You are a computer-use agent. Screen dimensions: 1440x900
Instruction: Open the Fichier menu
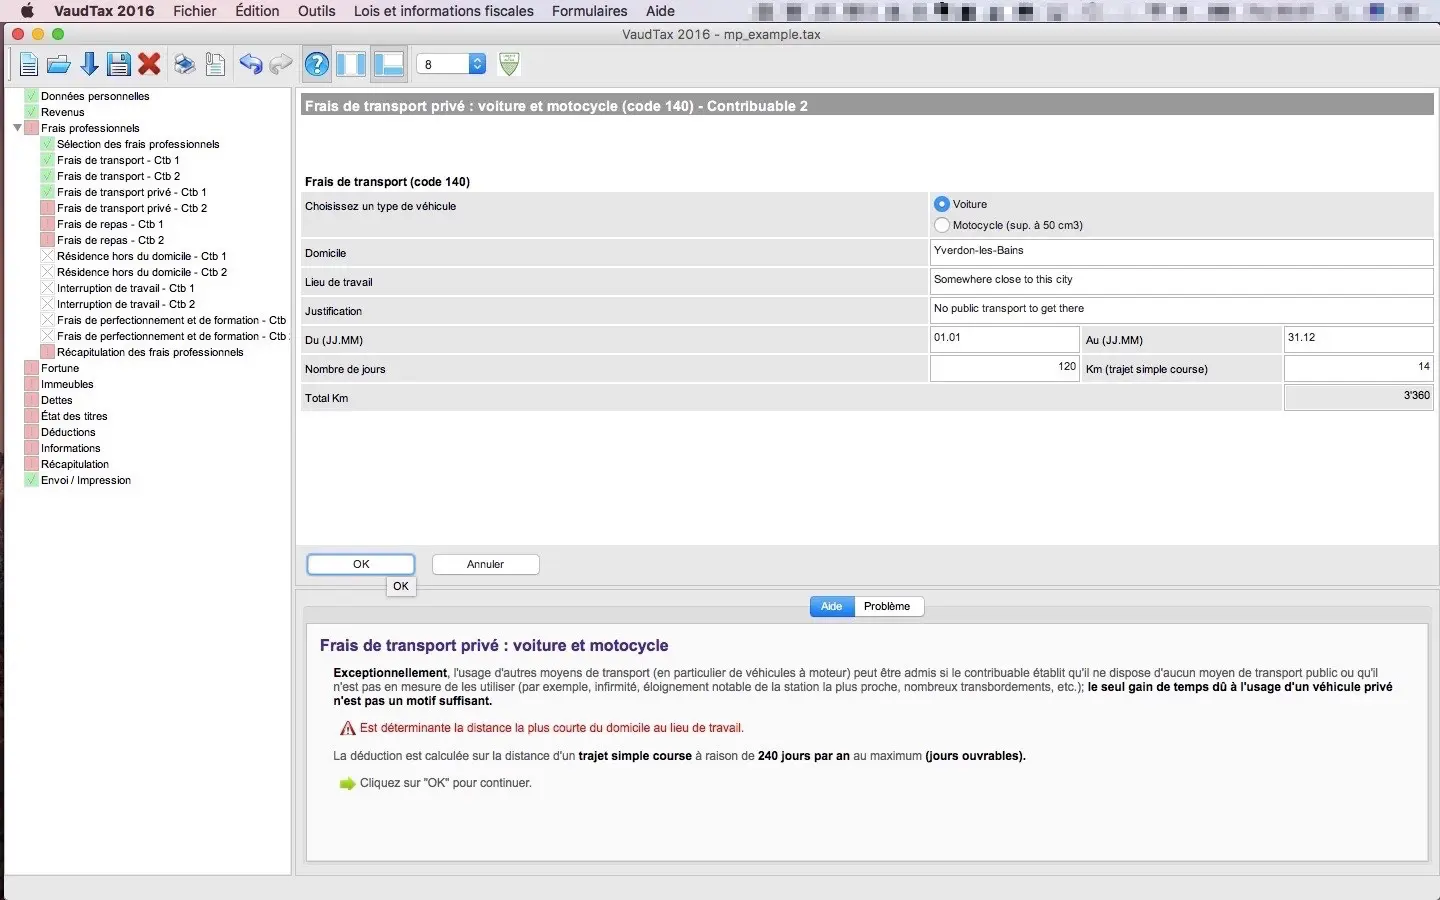pos(195,11)
